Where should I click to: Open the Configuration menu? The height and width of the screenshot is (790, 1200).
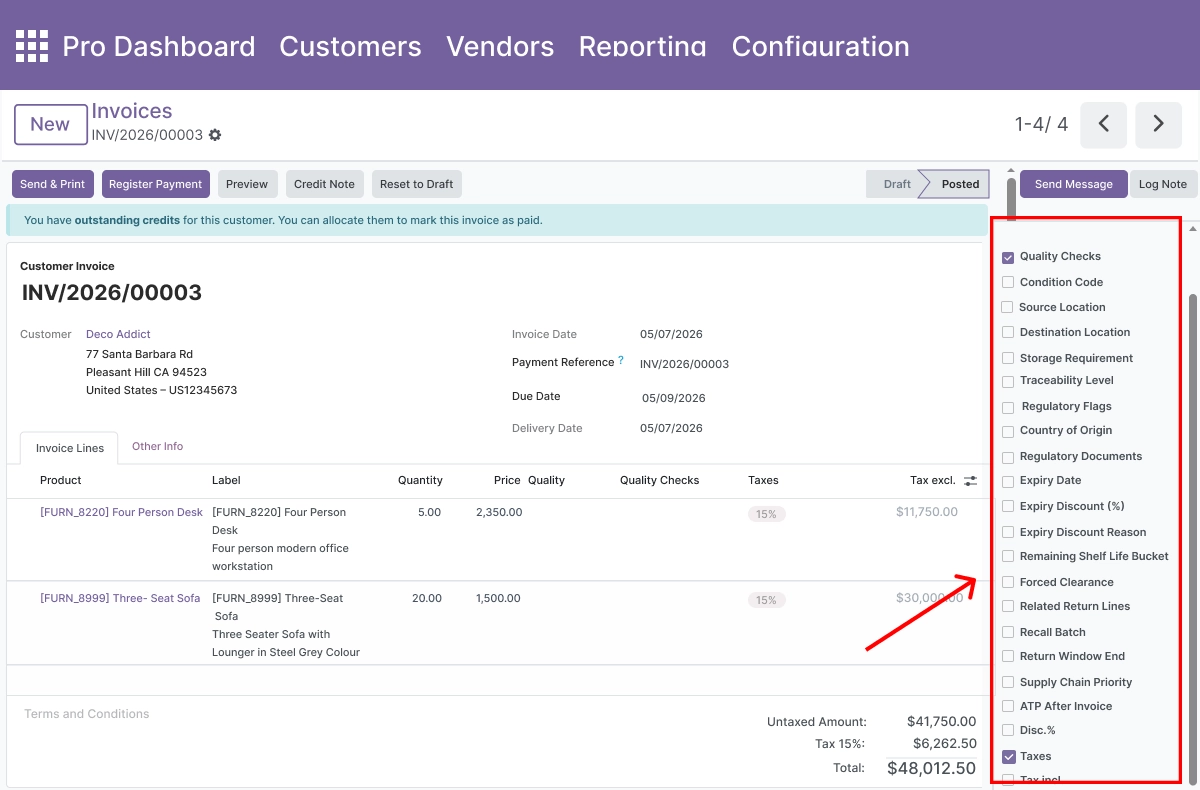click(821, 46)
